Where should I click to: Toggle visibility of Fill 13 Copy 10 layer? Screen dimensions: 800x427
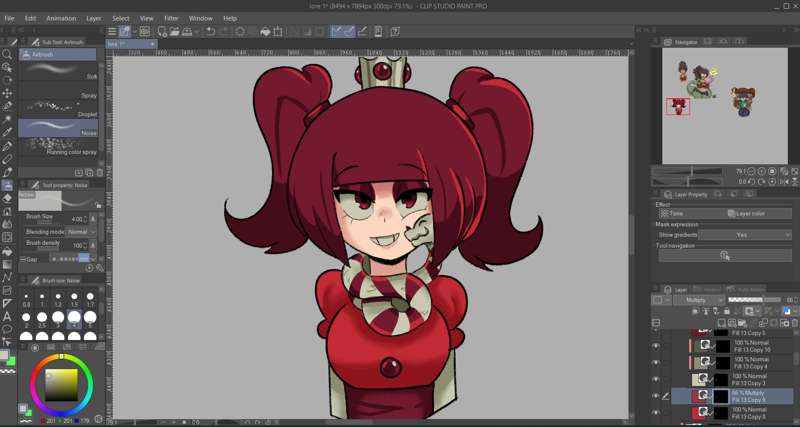click(656, 346)
